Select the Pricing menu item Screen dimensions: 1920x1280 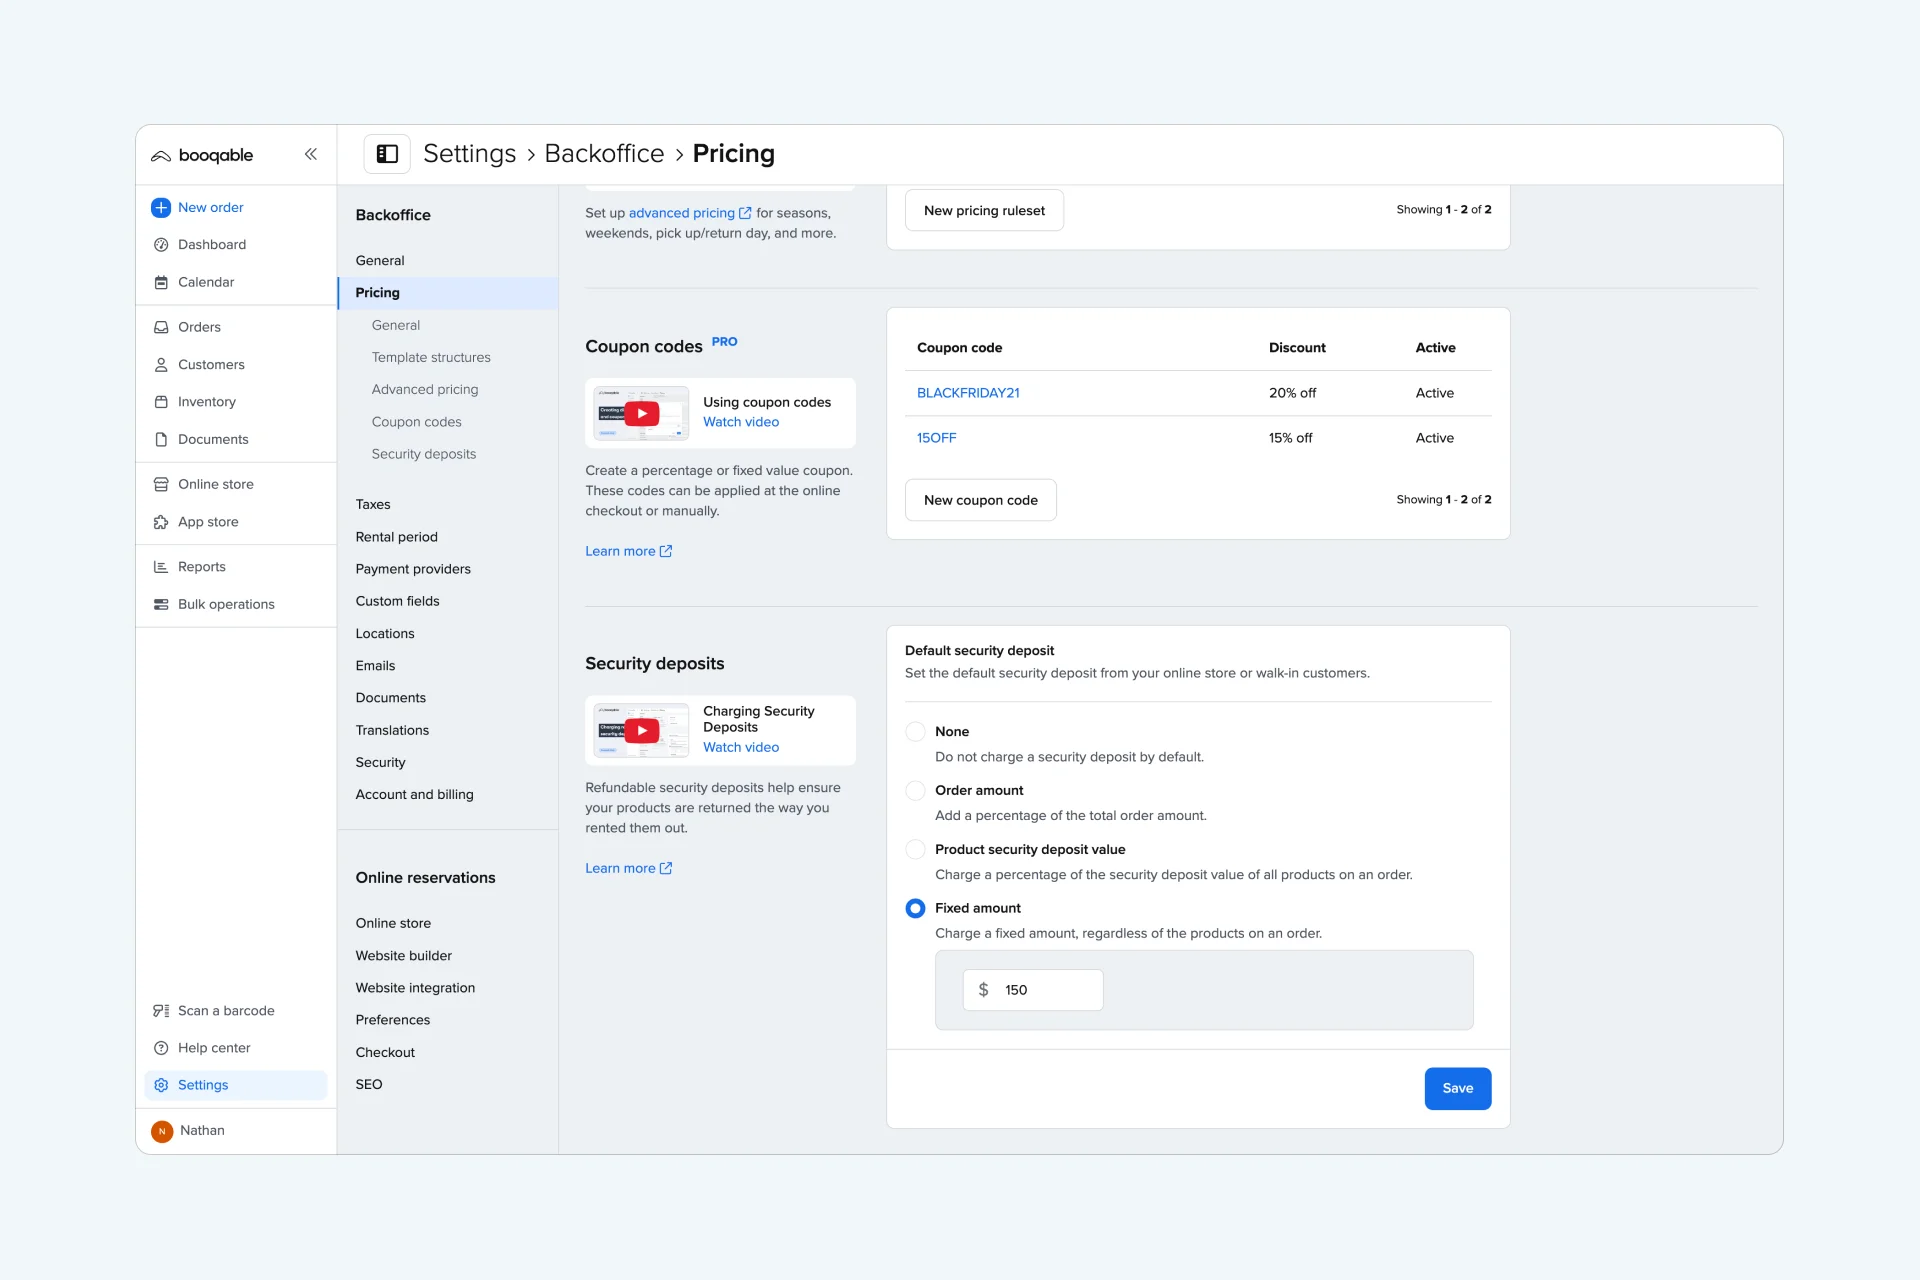[x=448, y=293]
